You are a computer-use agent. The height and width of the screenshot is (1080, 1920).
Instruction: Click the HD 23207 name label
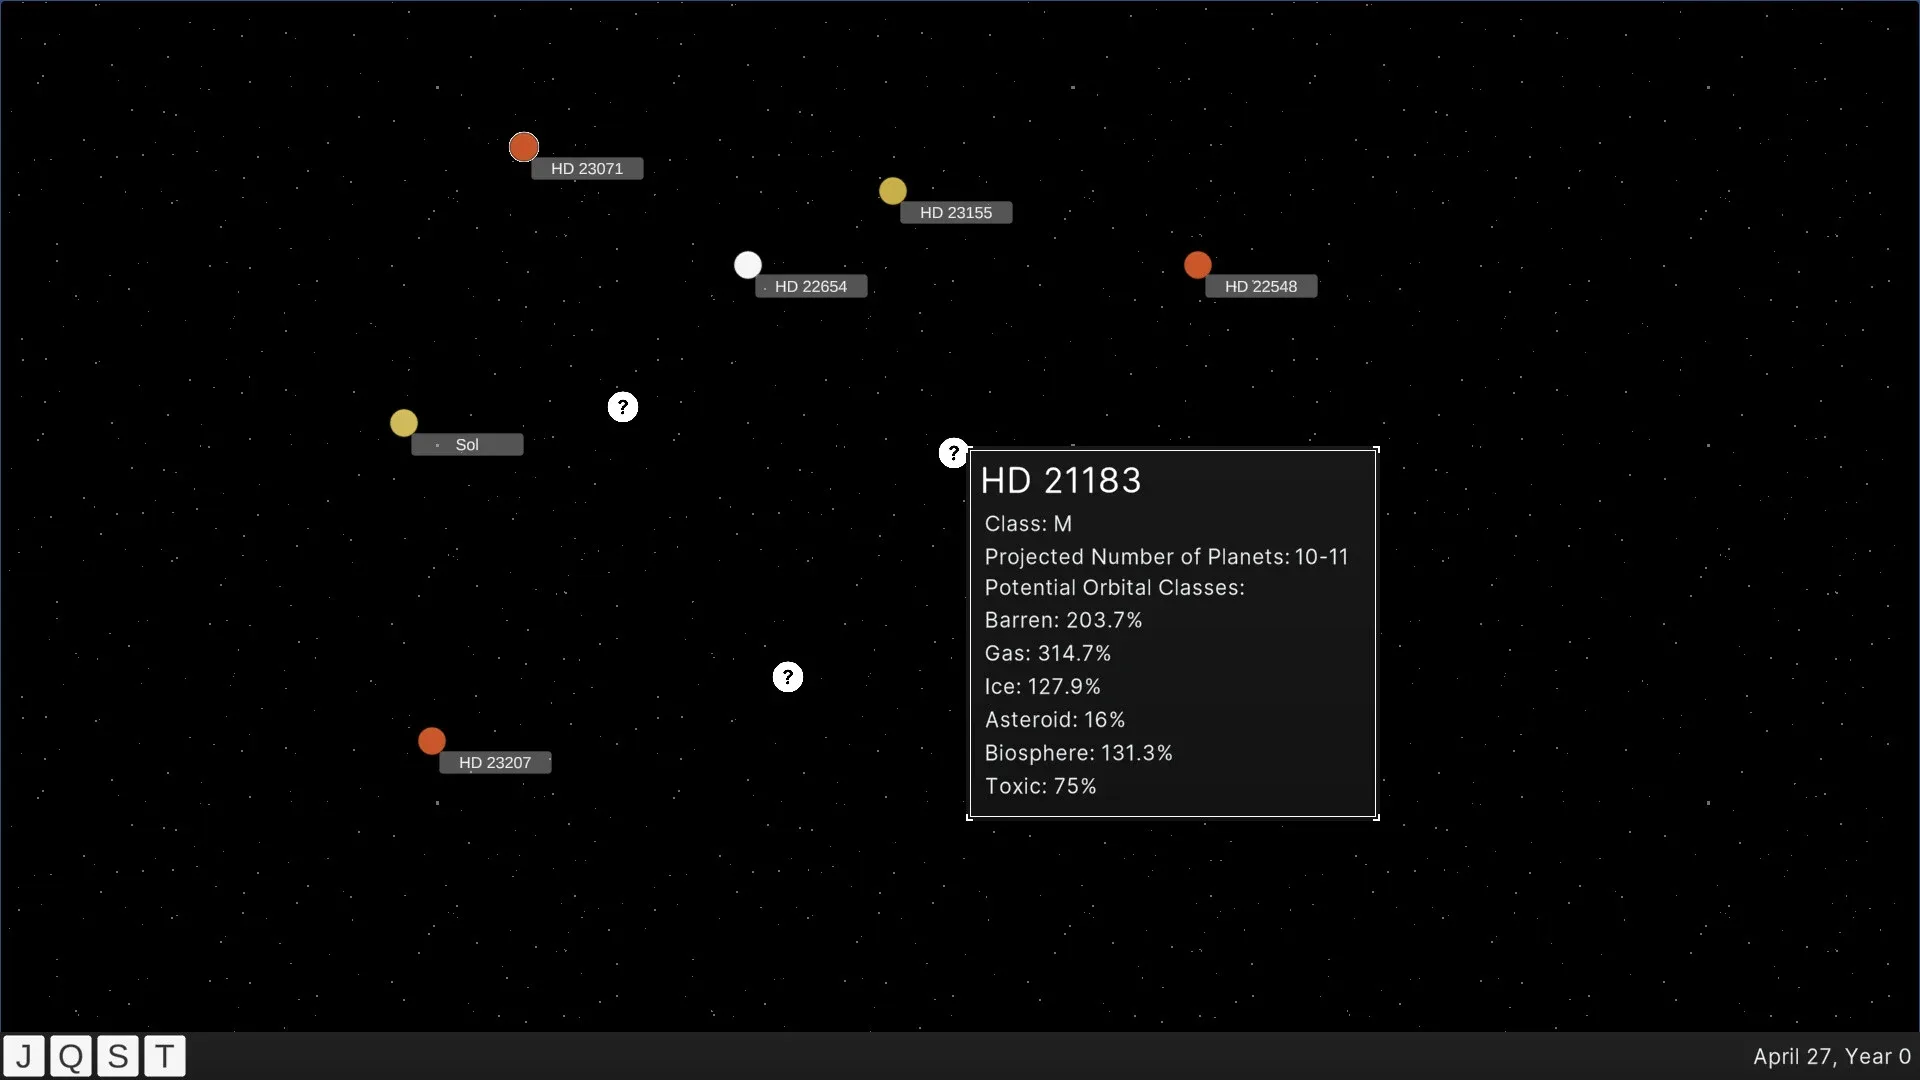(x=494, y=763)
